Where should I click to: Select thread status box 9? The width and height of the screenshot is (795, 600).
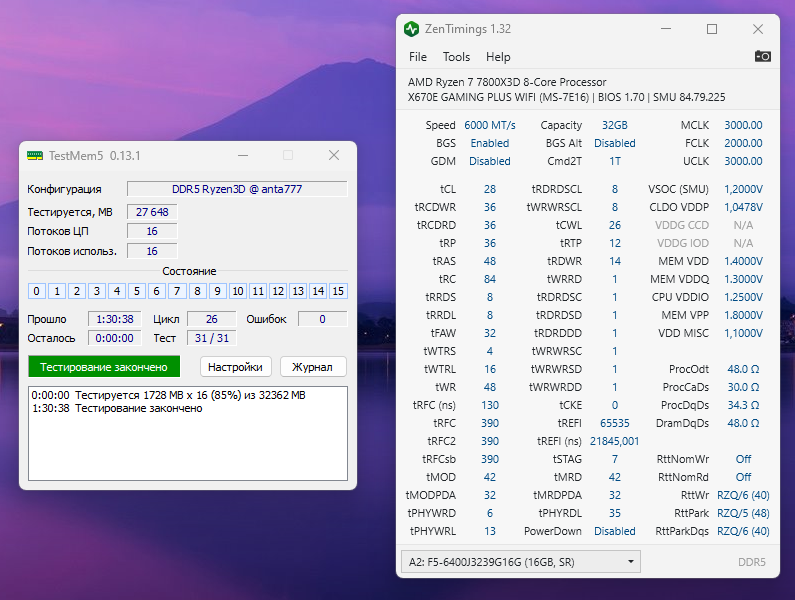[217, 291]
